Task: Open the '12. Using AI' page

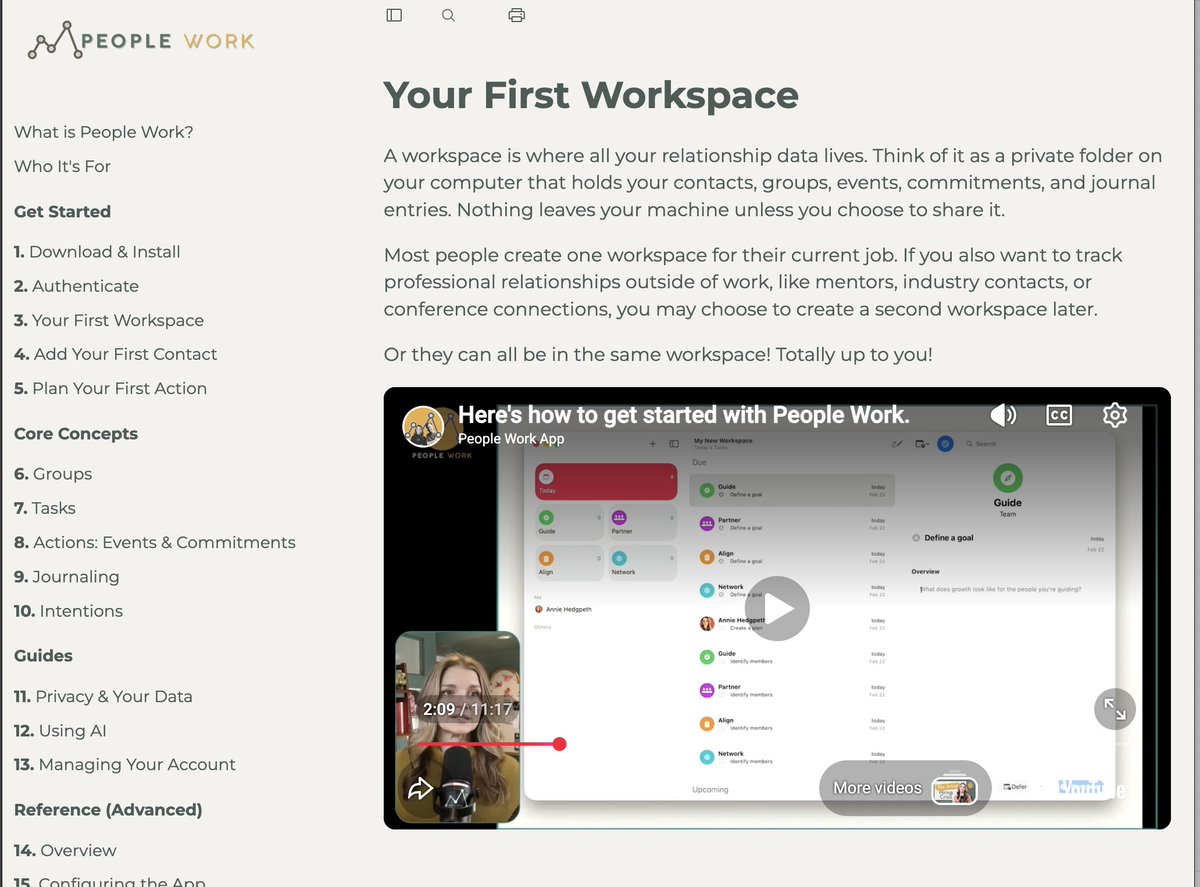Action: [60, 730]
